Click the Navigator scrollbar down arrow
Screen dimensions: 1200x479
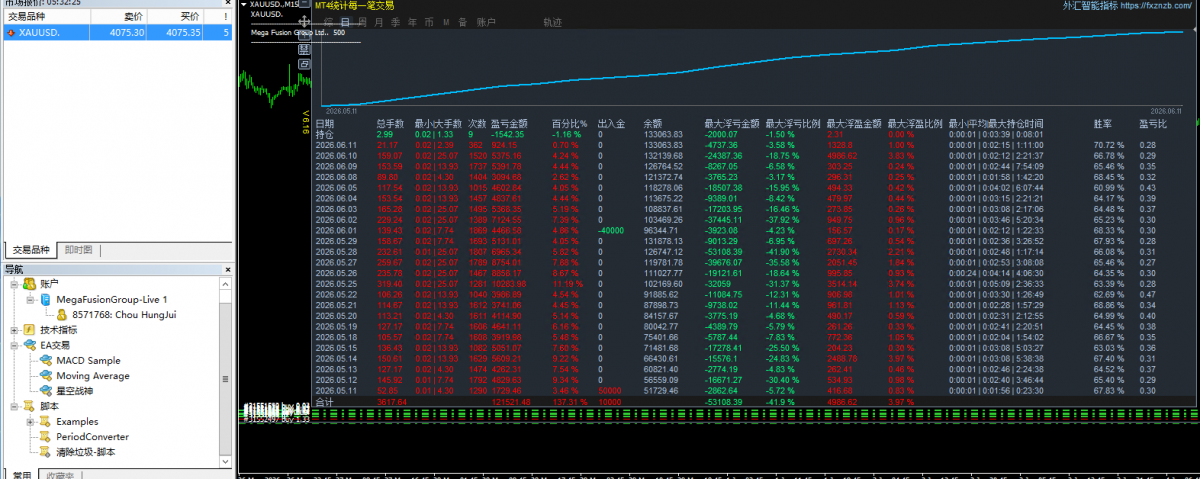(x=227, y=460)
